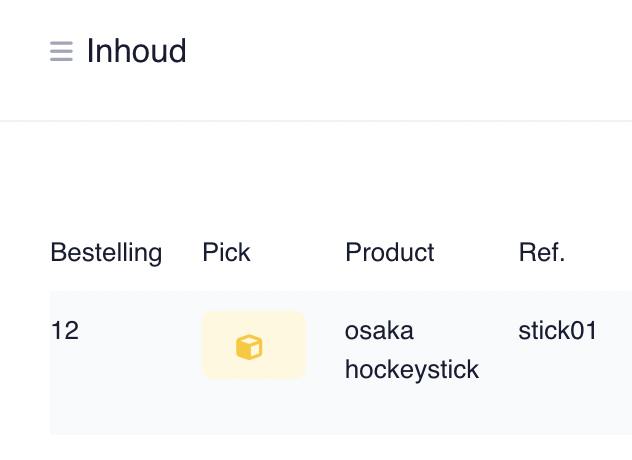Click row gap between pick button and osaka
The image size is (632, 460).
click(x=326, y=345)
